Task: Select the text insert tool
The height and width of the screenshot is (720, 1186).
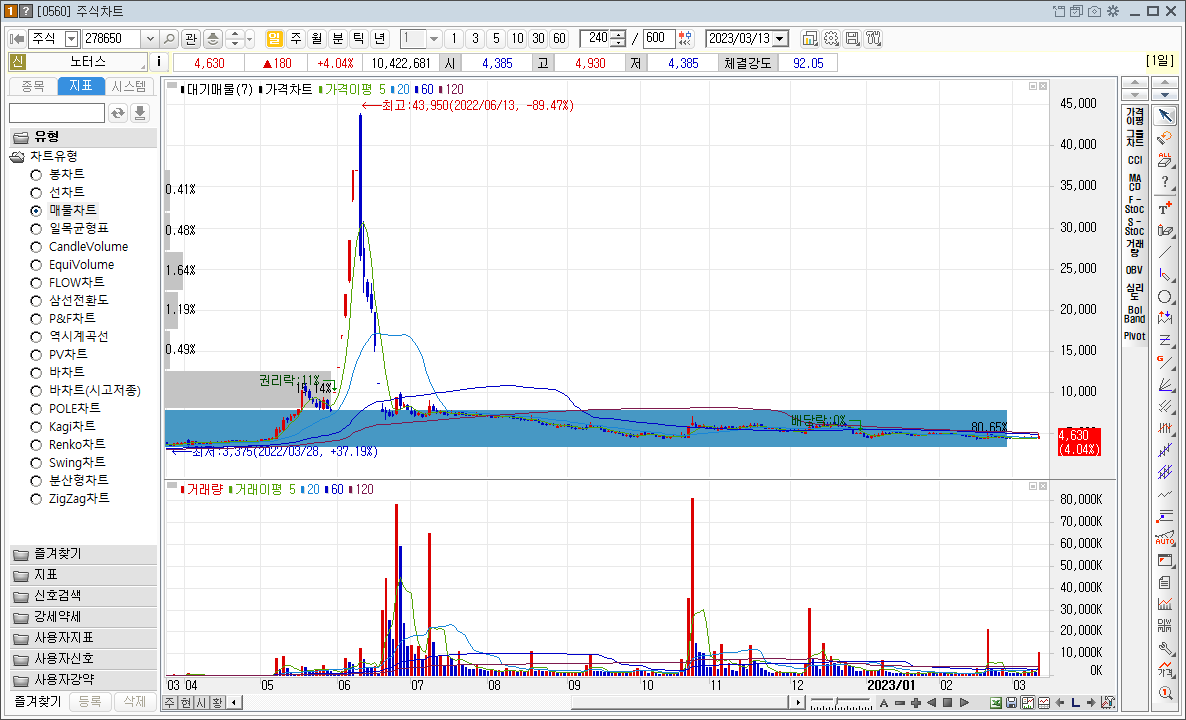Action: point(1165,207)
